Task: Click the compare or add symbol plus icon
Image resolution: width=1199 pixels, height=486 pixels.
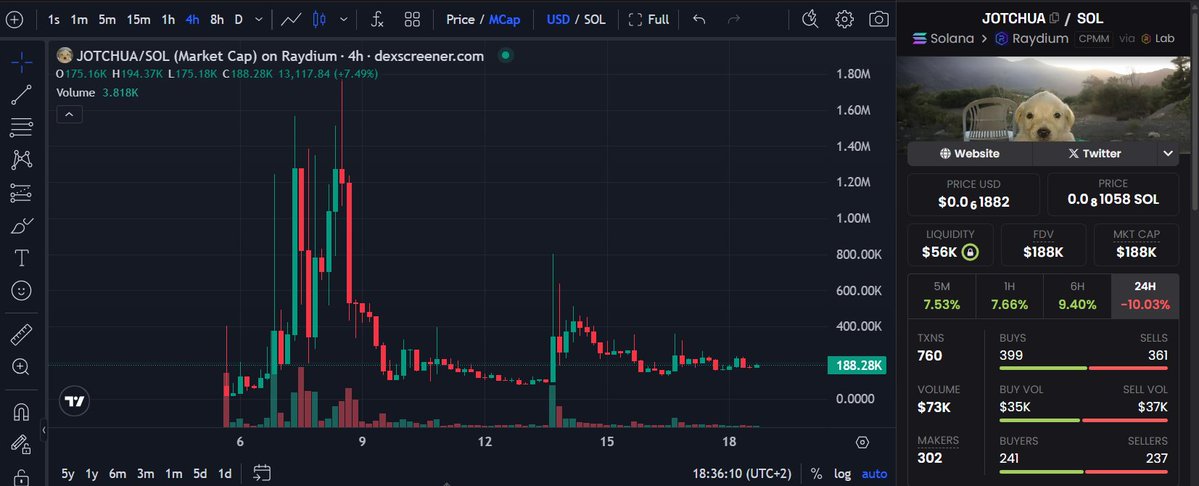Action: click(14, 19)
